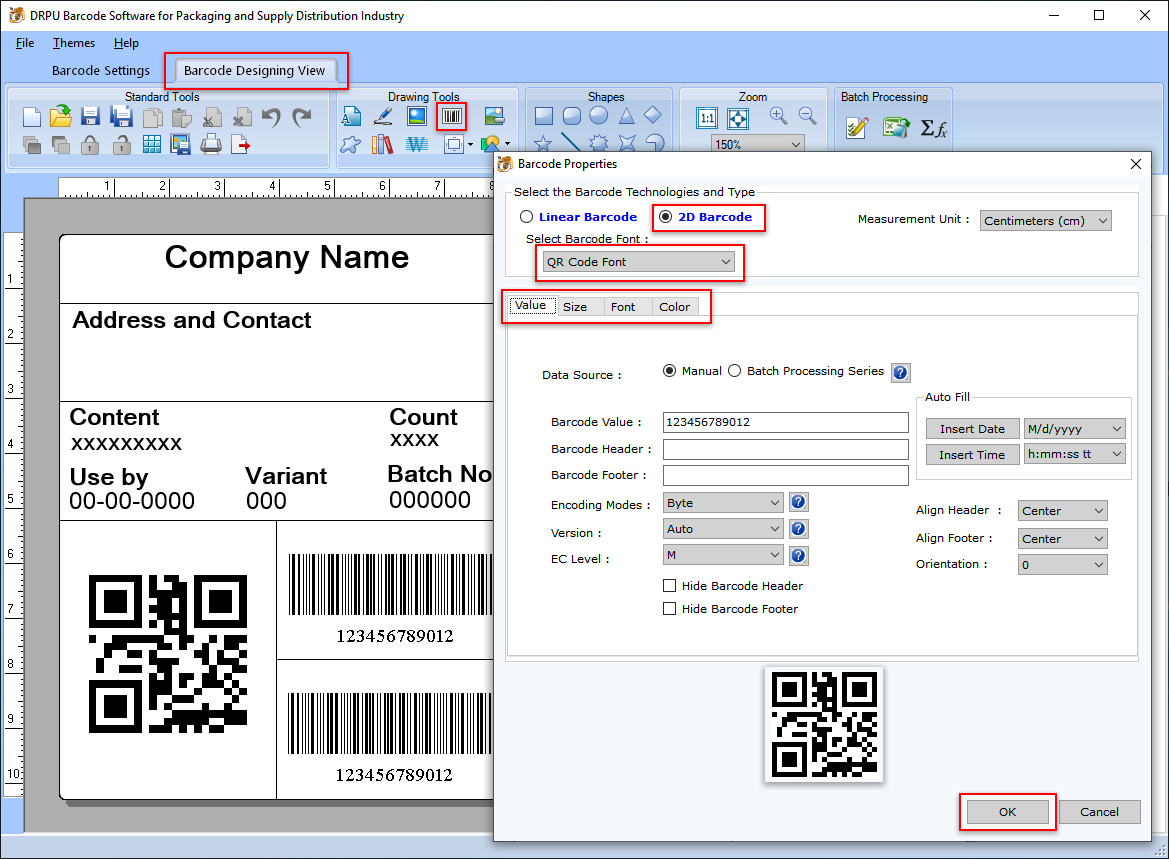Select the rounded rectangle shape
The image size is (1169, 859).
coord(572,116)
